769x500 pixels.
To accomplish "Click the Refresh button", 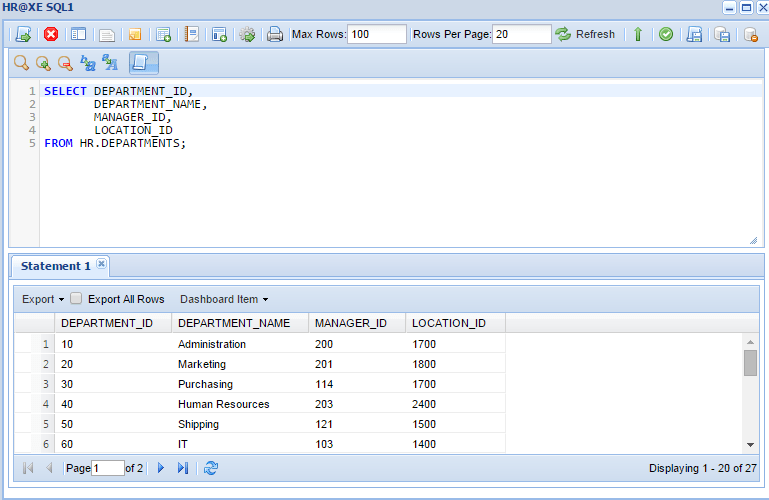I will coord(585,34).
